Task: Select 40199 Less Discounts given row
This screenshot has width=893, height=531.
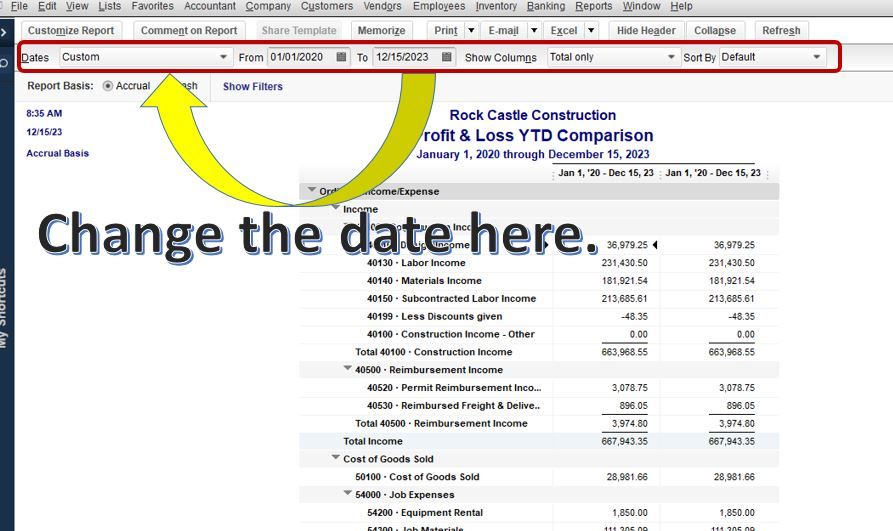Action: (x=539, y=316)
